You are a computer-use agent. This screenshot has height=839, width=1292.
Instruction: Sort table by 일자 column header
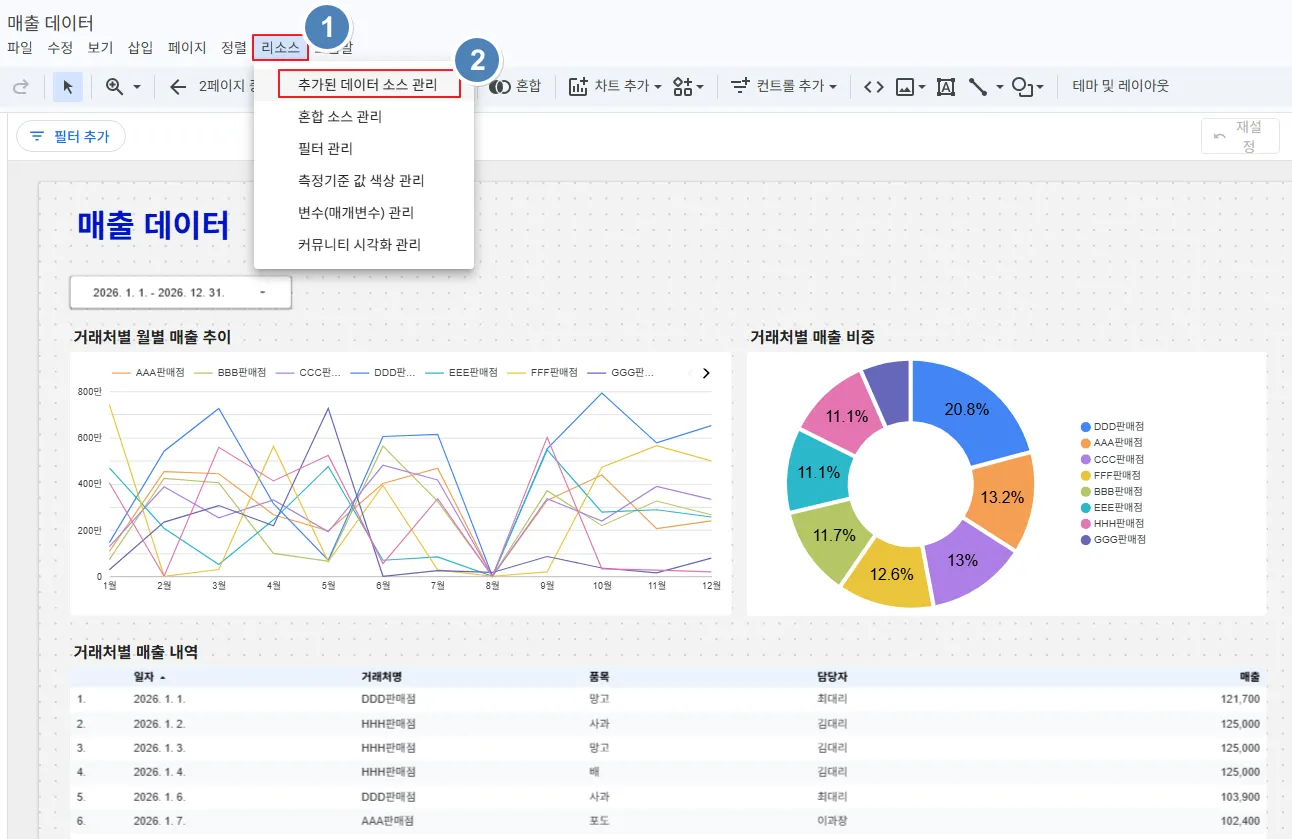coord(144,677)
